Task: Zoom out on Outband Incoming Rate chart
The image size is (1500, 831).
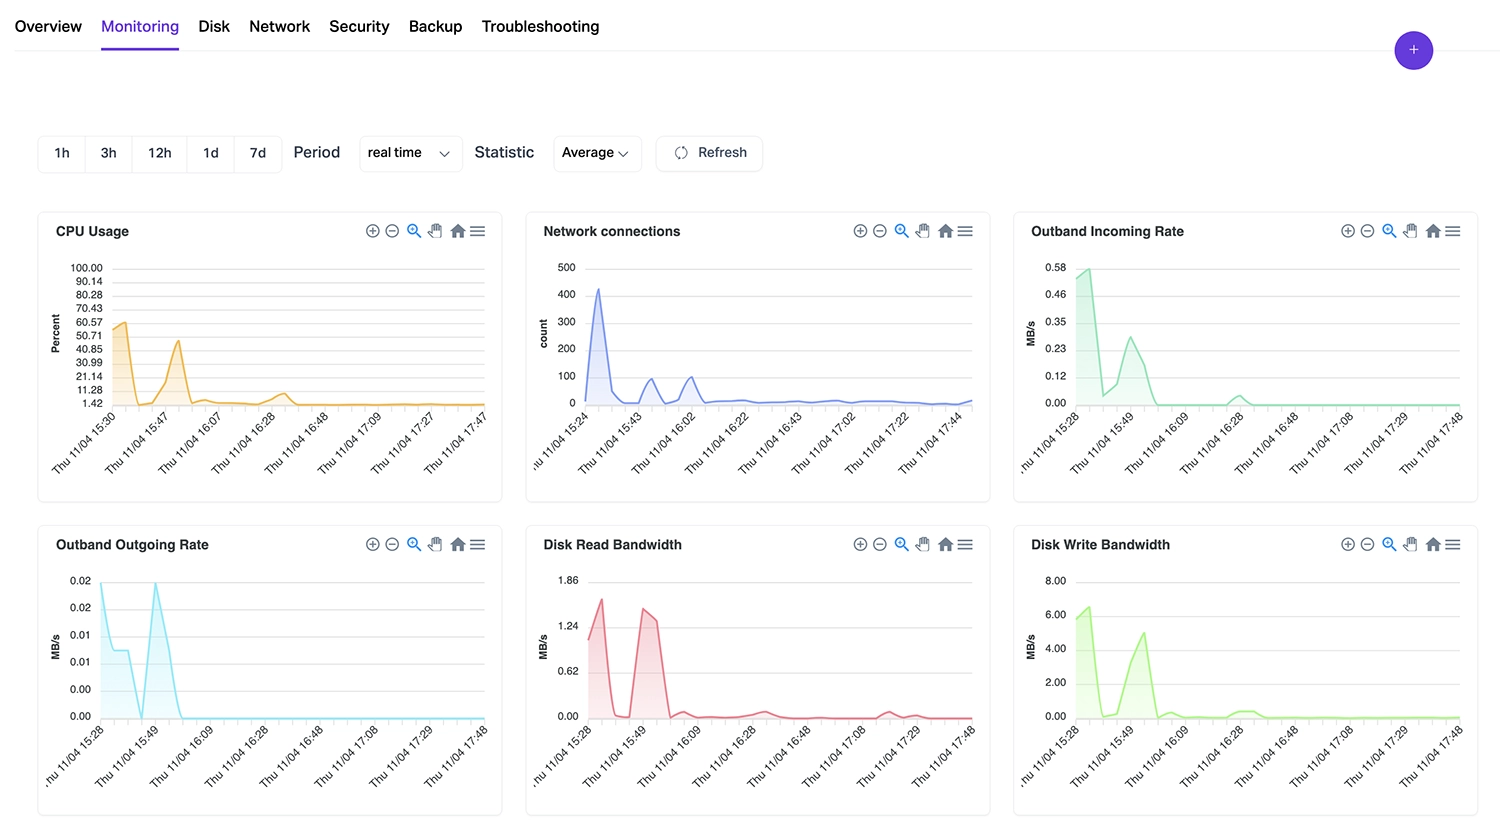Action: tap(1368, 231)
